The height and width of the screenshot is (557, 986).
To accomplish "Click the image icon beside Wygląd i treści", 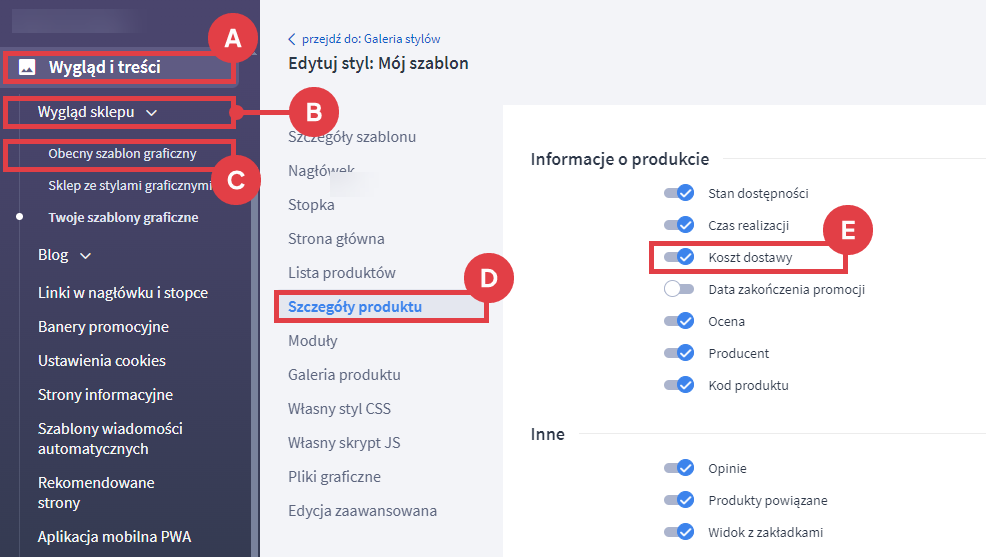I will pyautogui.click(x=27, y=67).
